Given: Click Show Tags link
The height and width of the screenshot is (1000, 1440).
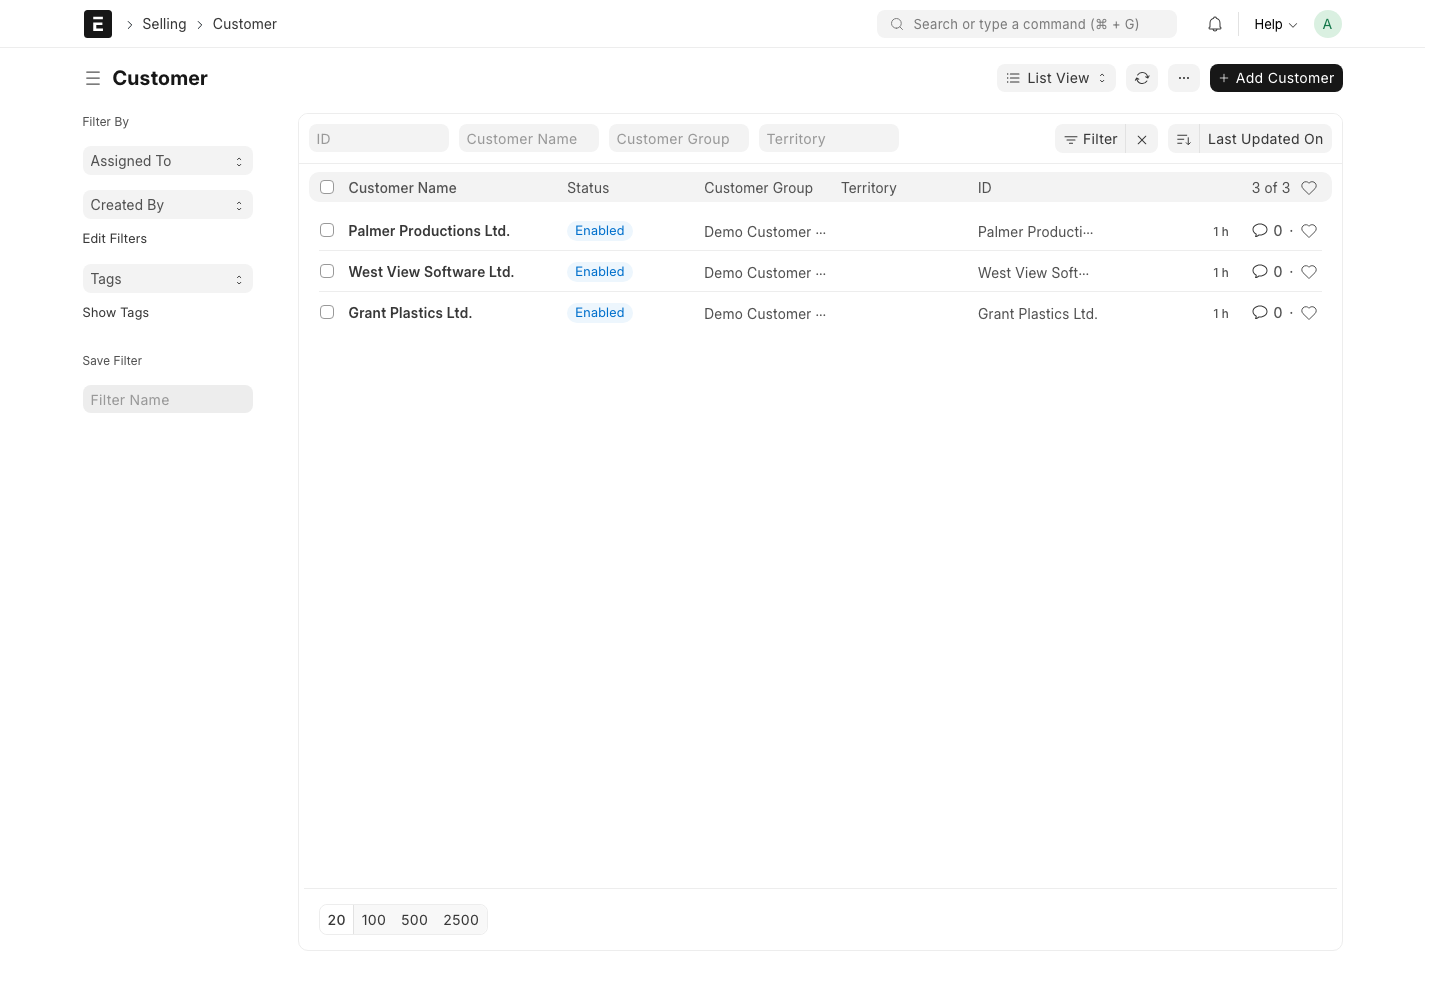Looking at the screenshot, I should (116, 313).
